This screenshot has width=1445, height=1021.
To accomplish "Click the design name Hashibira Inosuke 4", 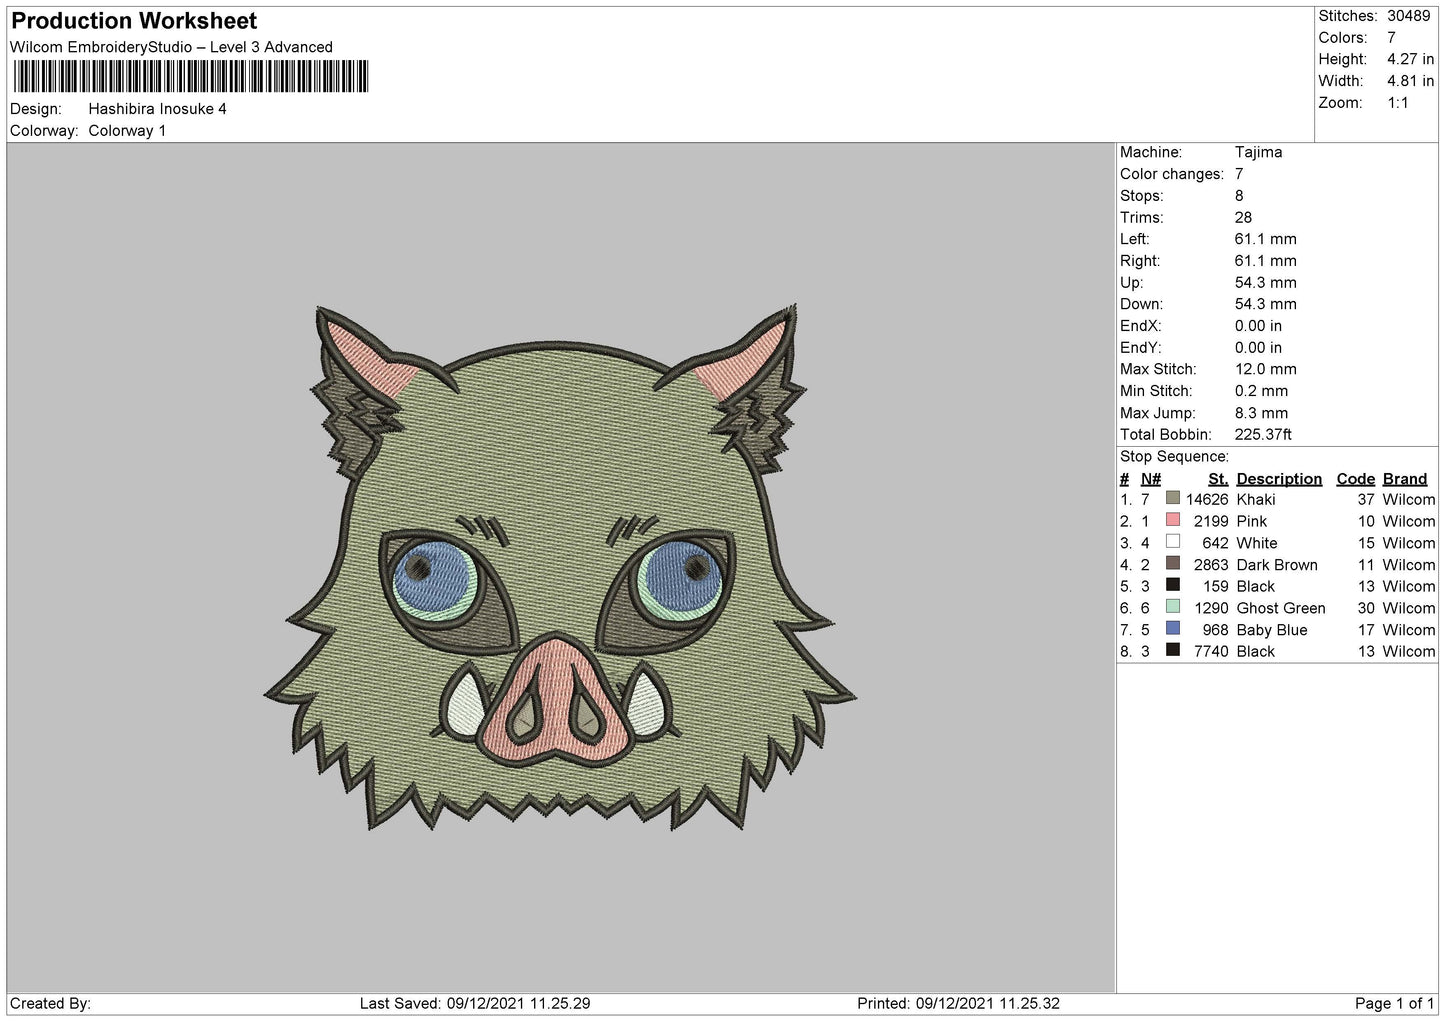I will (x=157, y=109).
